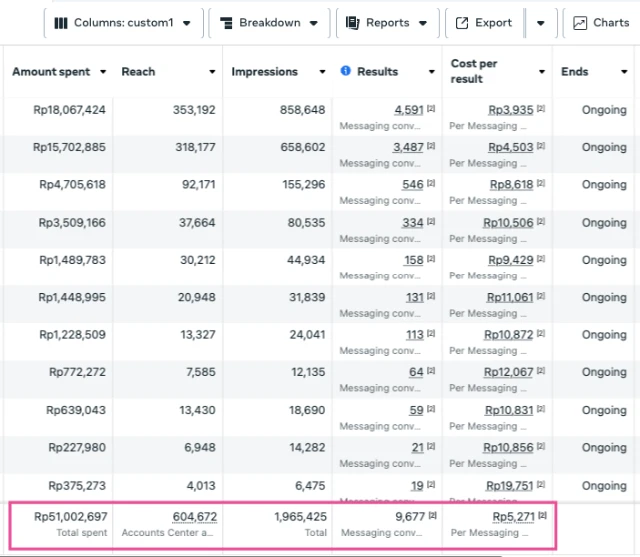The width and height of the screenshot is (640, 557).
Task: Open the Columns: custom1 dropdown
Action: (187, 23)
